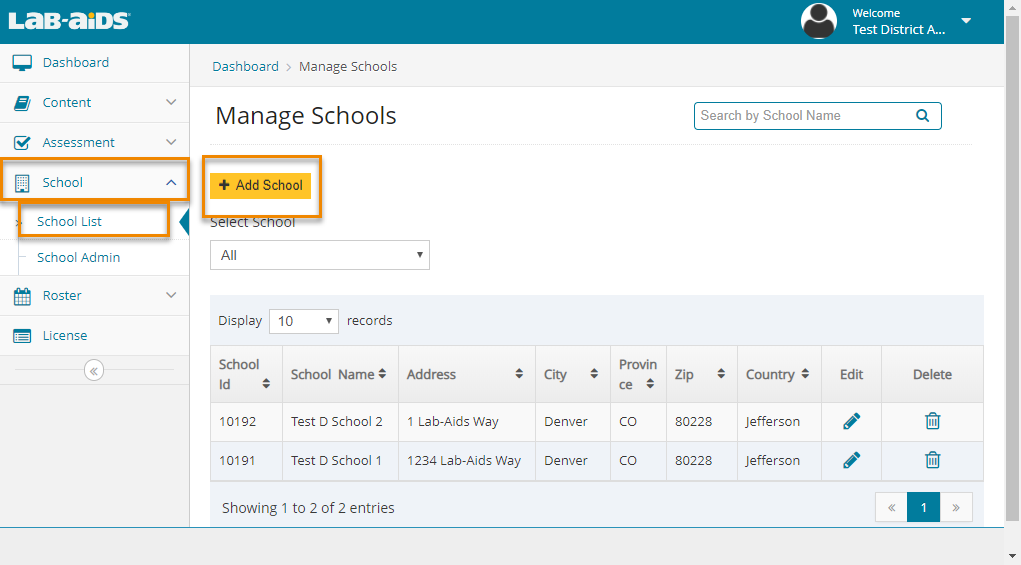This screenshot has height=565, width=1021.
Task: Click the Add School button
Action: tap(261, 185)
